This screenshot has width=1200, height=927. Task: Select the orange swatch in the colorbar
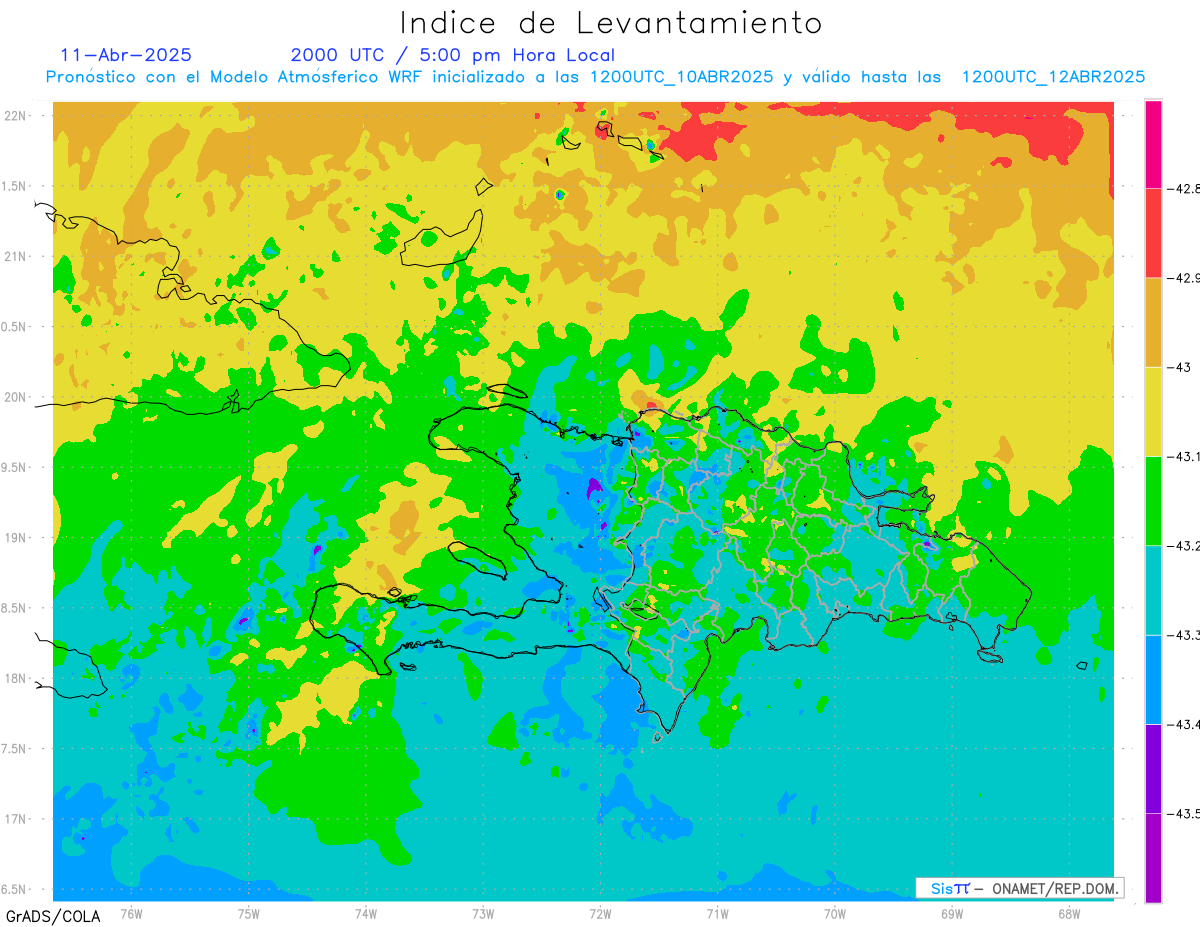click(1153, 322)
